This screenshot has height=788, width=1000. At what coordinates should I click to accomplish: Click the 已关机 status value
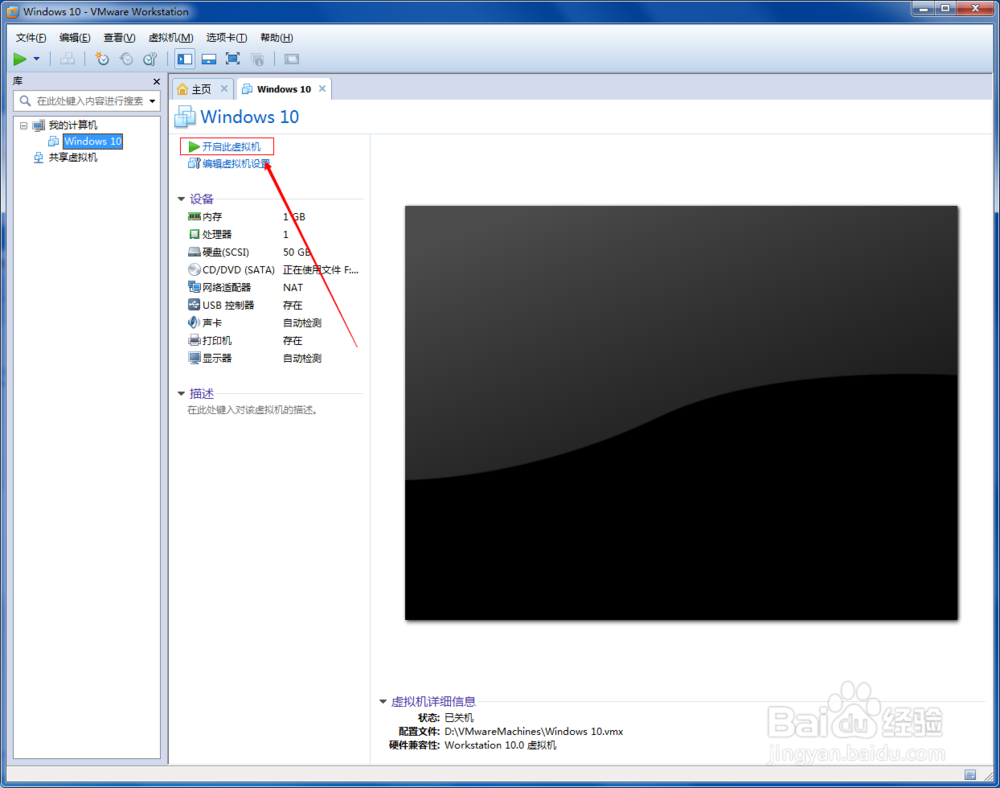pyautogui.click(x=459, y=718)
